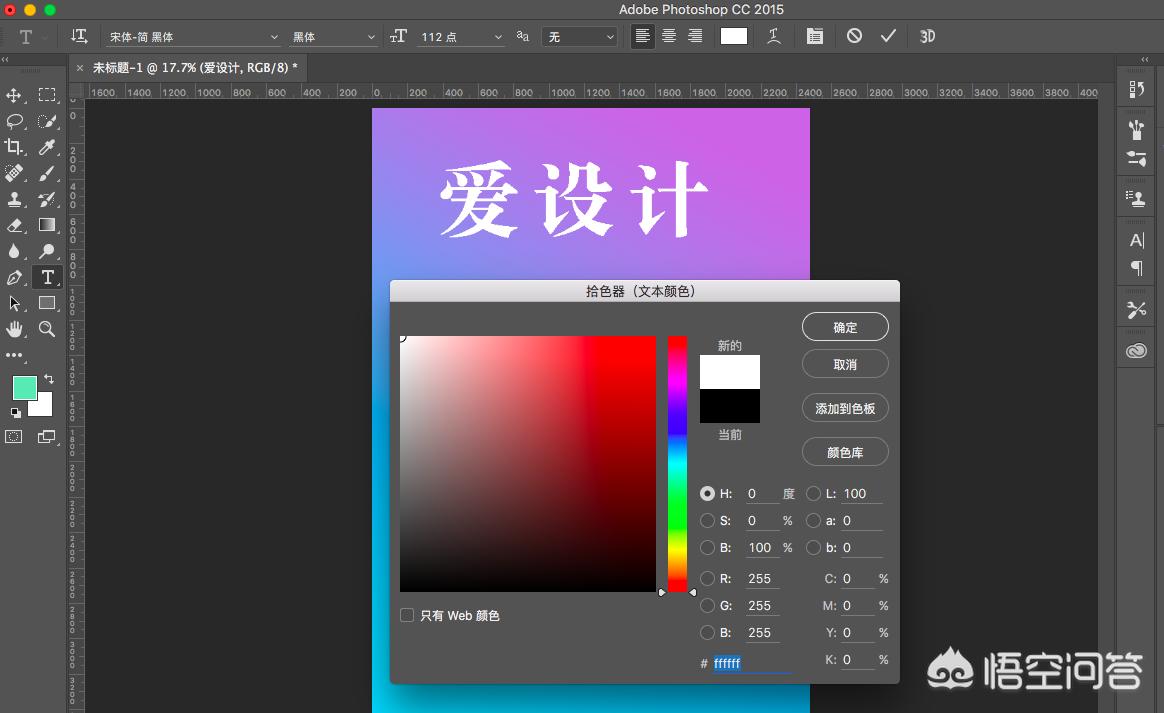Open the Character panel
Viewport: 1164px width, 713px height.
tap(1135, 240)
